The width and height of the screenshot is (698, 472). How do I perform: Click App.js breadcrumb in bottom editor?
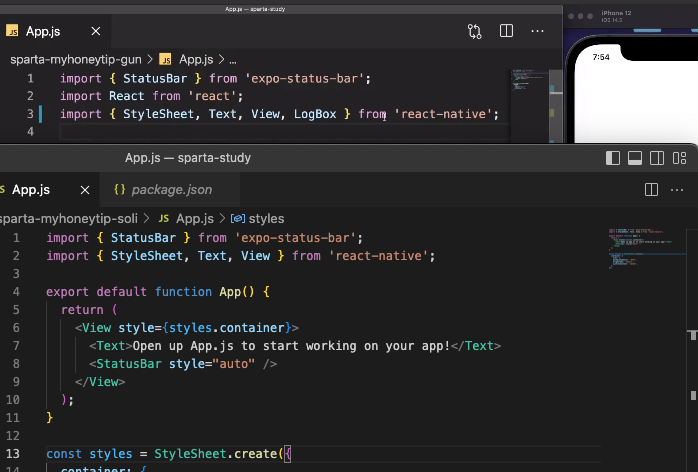(195, 219)
